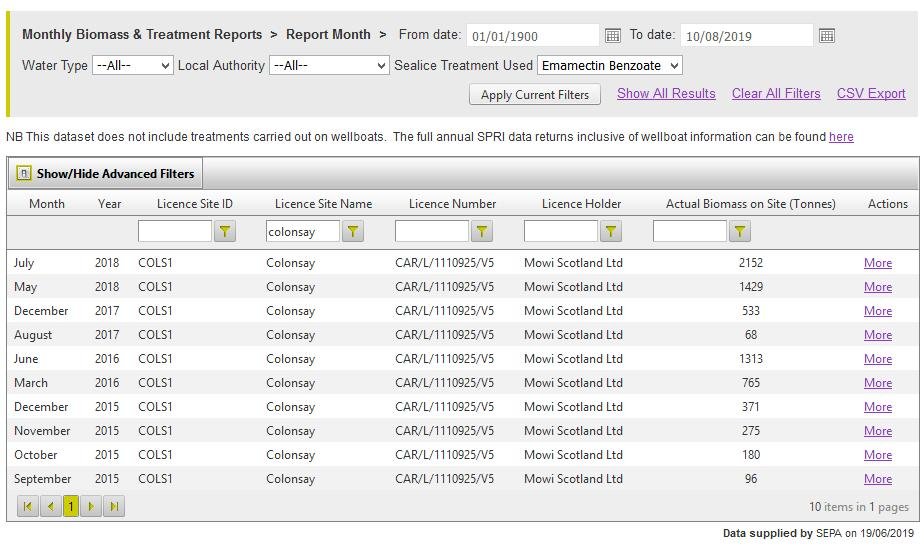Go to the next results page
The image size is (924, 549).
pos(91,507)
